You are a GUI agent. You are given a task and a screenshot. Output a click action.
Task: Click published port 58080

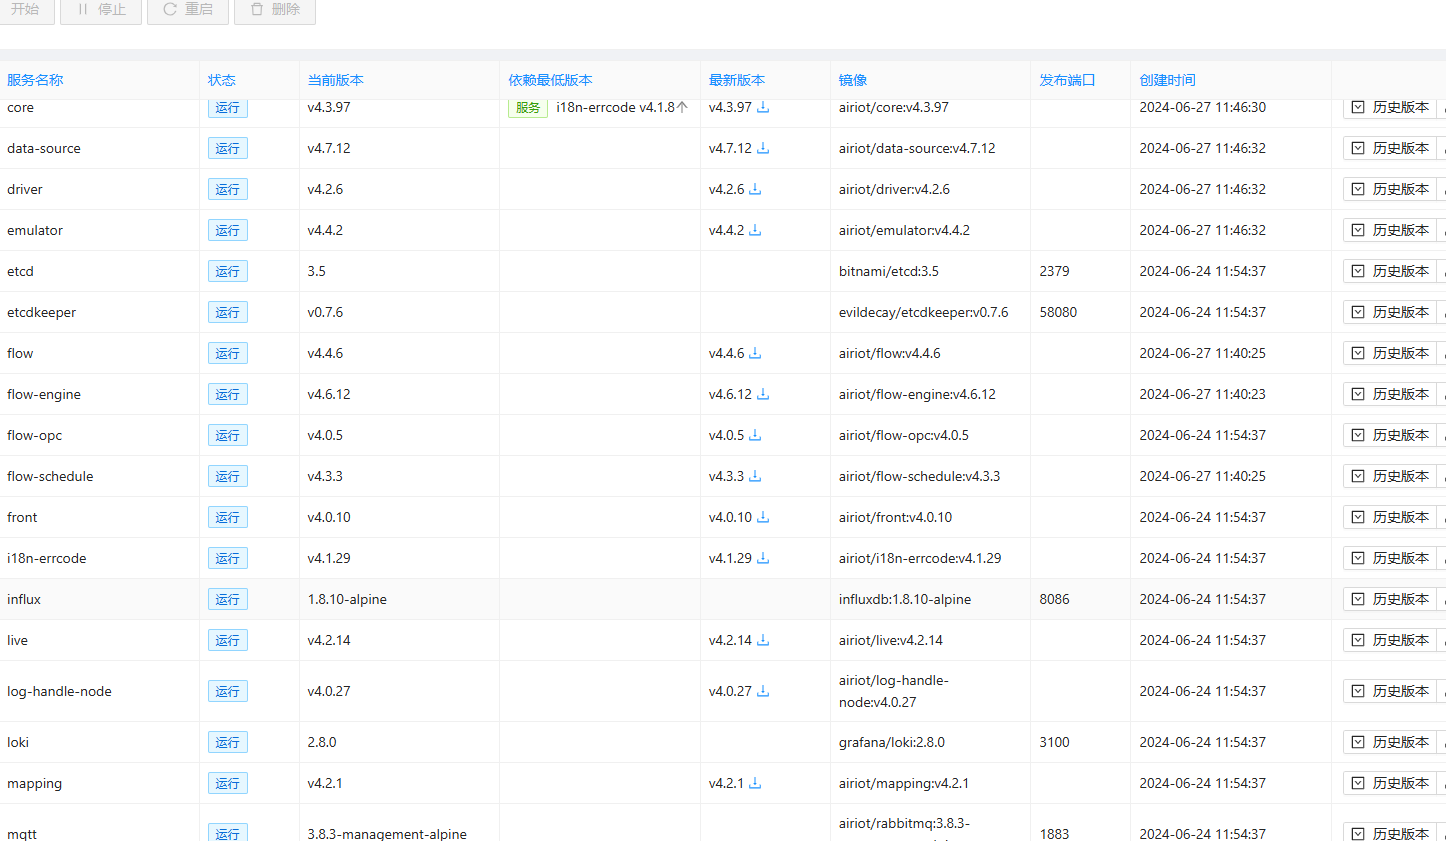pyautogui.click(x=1058, y=312)
